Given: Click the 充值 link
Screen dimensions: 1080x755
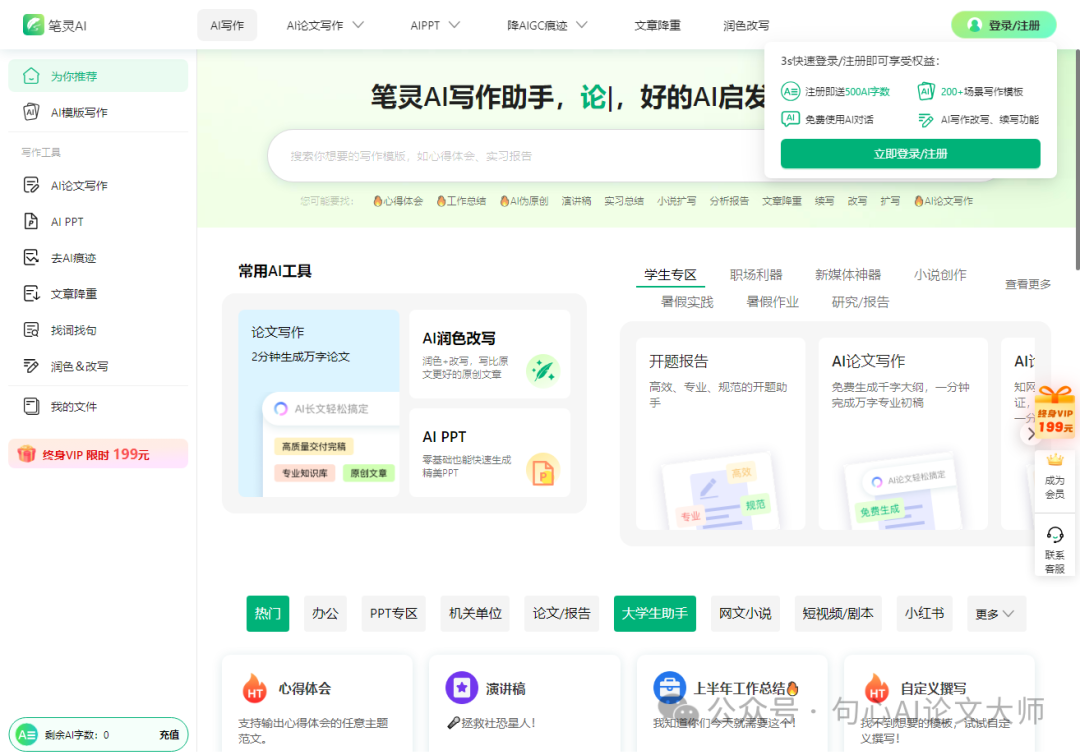Looking at the screenshot, I should pyautogui.click(x=169, y=734).
